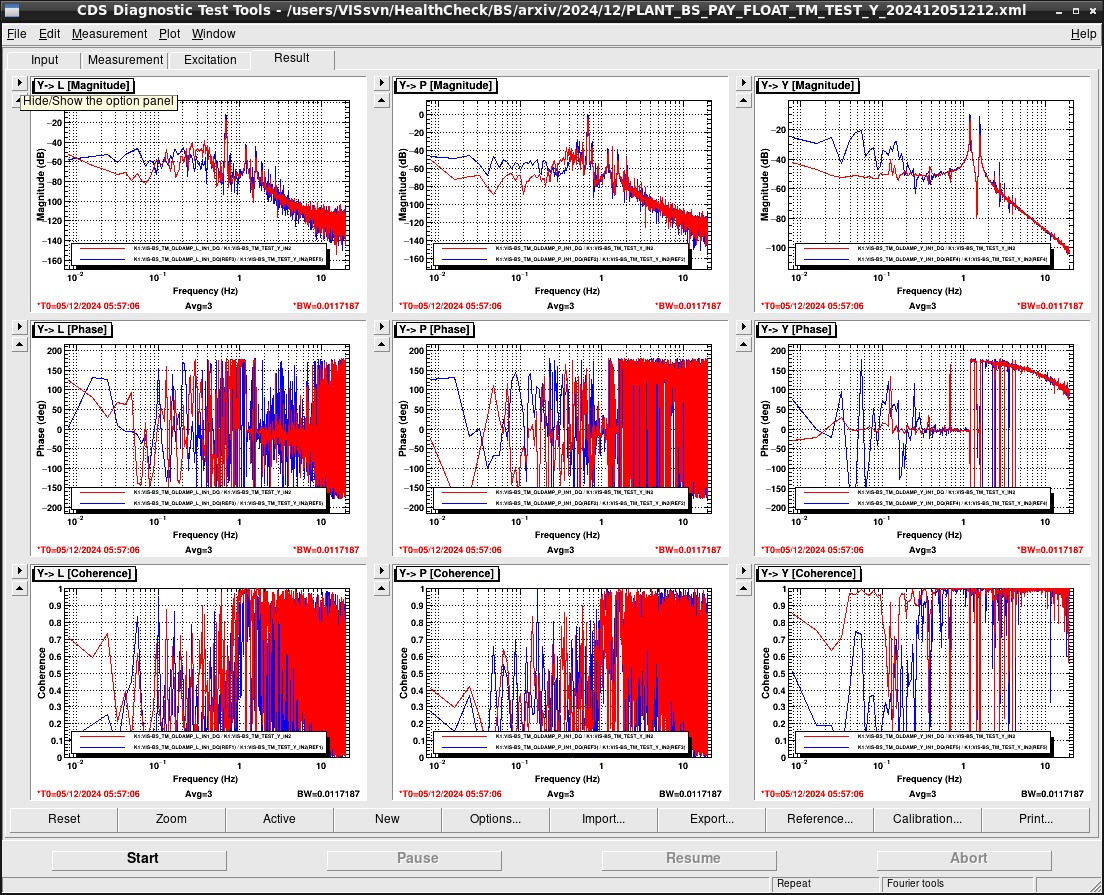The image size is (1104, 895).
Task: Click up-arrow button on Y->Y Magnitude plot
Action: pyautogui.click(x=744, y=101)
